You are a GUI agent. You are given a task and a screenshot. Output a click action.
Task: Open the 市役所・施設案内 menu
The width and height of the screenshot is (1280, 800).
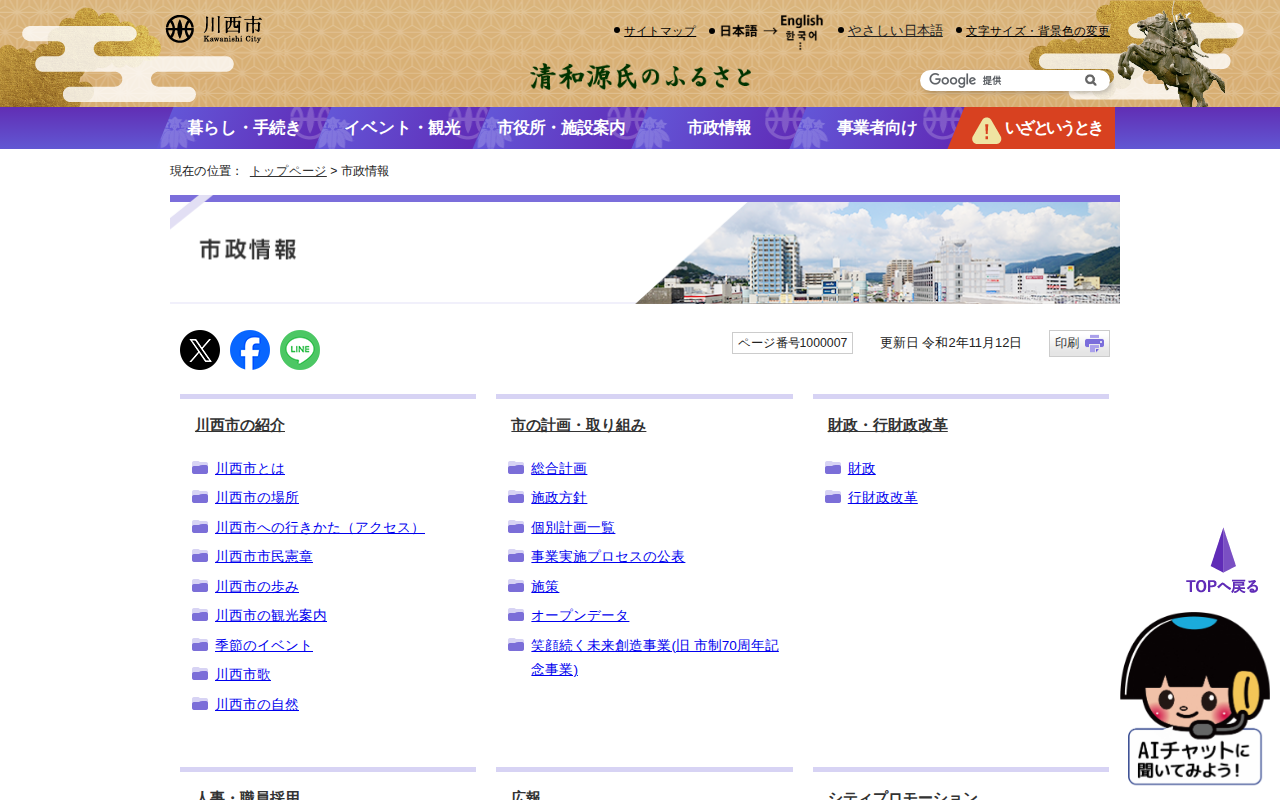(x=561, y=128)
